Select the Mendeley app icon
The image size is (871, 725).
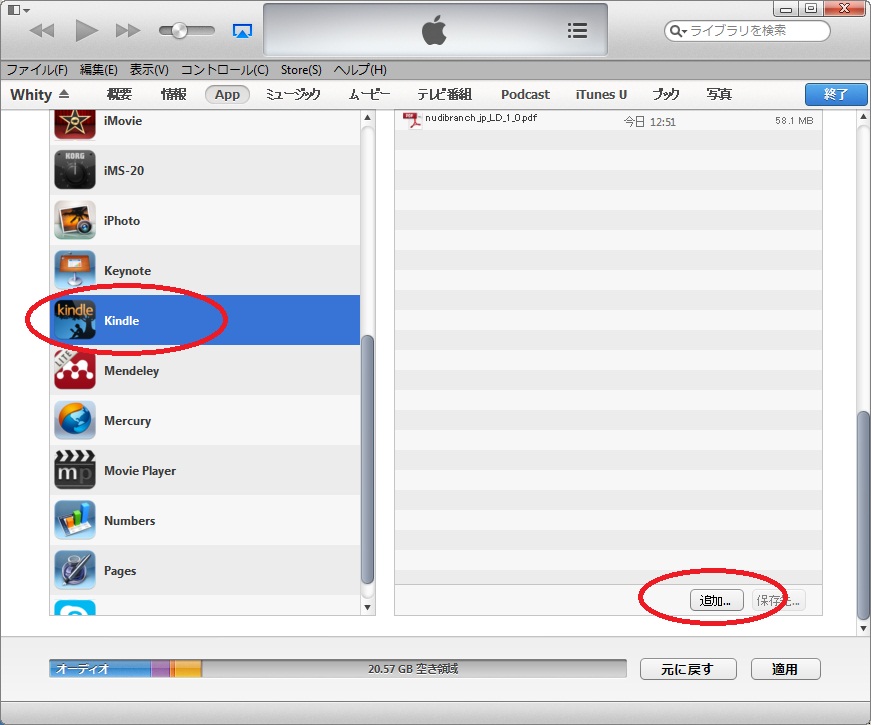[x=74, y=370]
